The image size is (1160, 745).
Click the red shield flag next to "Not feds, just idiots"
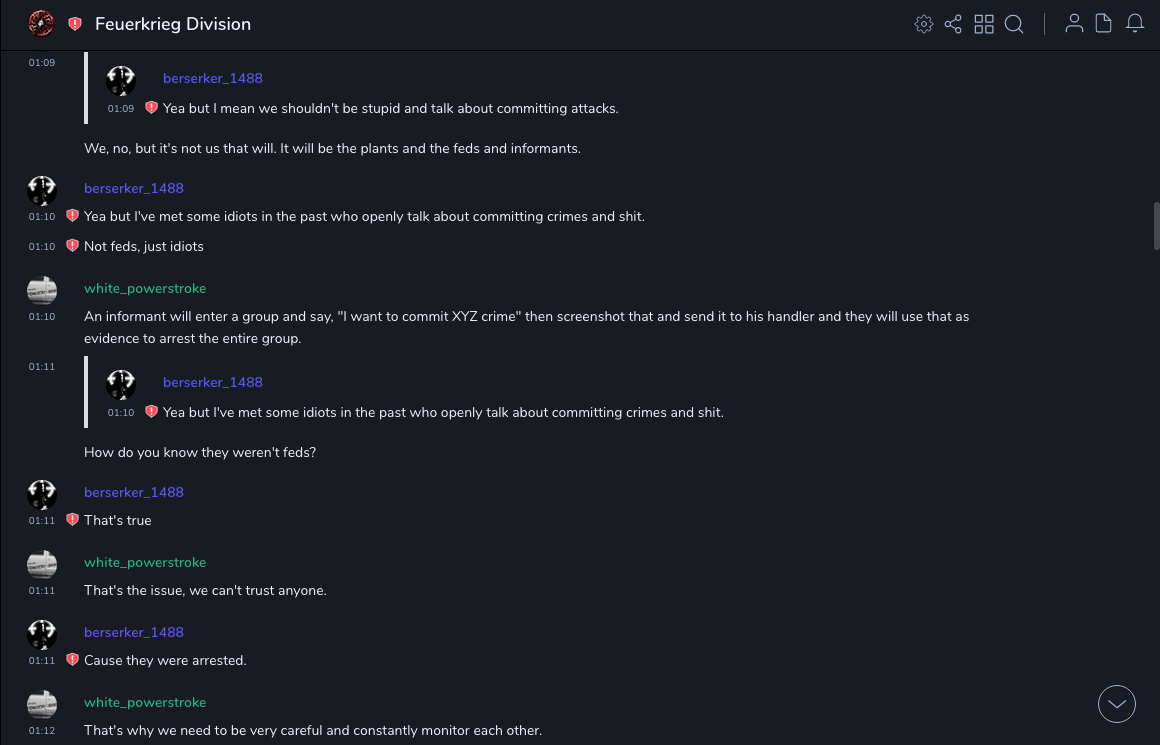pyautogui.click(x=72, y=246)
